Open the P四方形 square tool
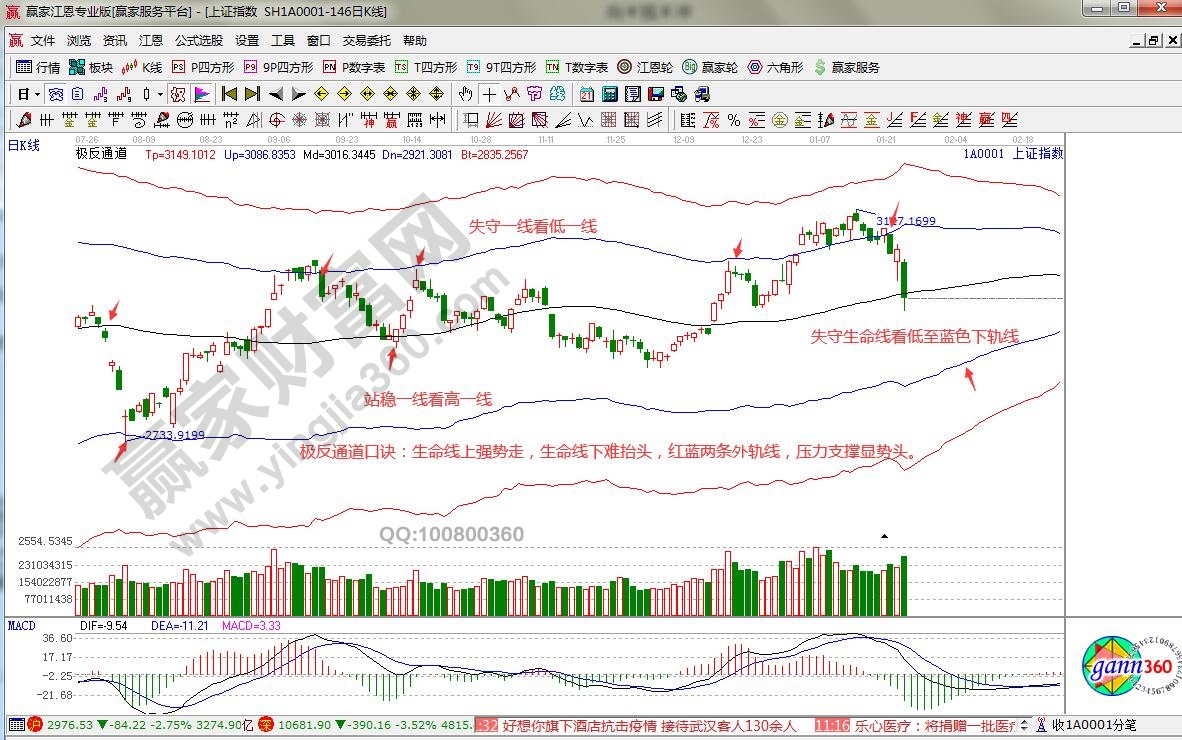This screenshot has height=740, width=1182. coord(203,68)
